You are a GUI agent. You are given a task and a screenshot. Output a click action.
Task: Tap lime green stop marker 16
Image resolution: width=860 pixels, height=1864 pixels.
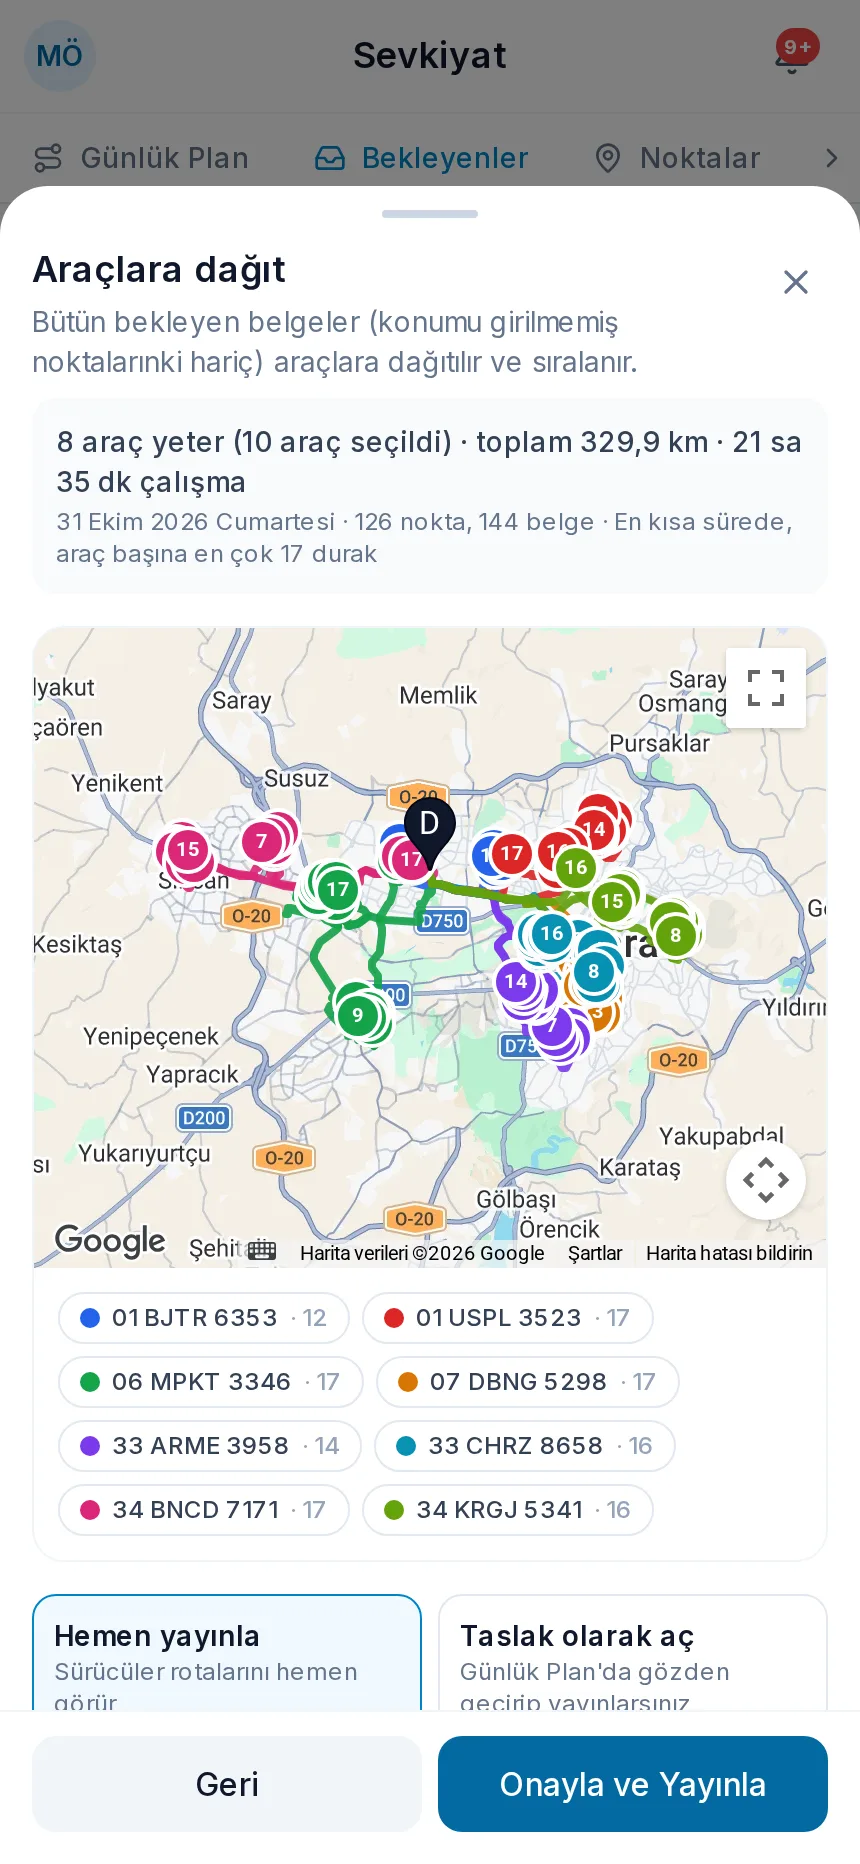pos(576,867)
